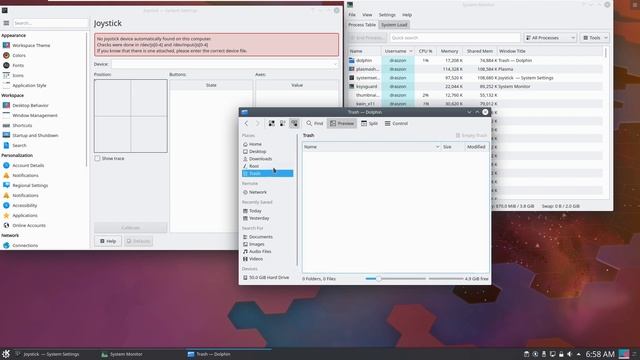This screenshot has height=360, width=640.
Task: Click the Calibrate button
Action: (131, 227)
